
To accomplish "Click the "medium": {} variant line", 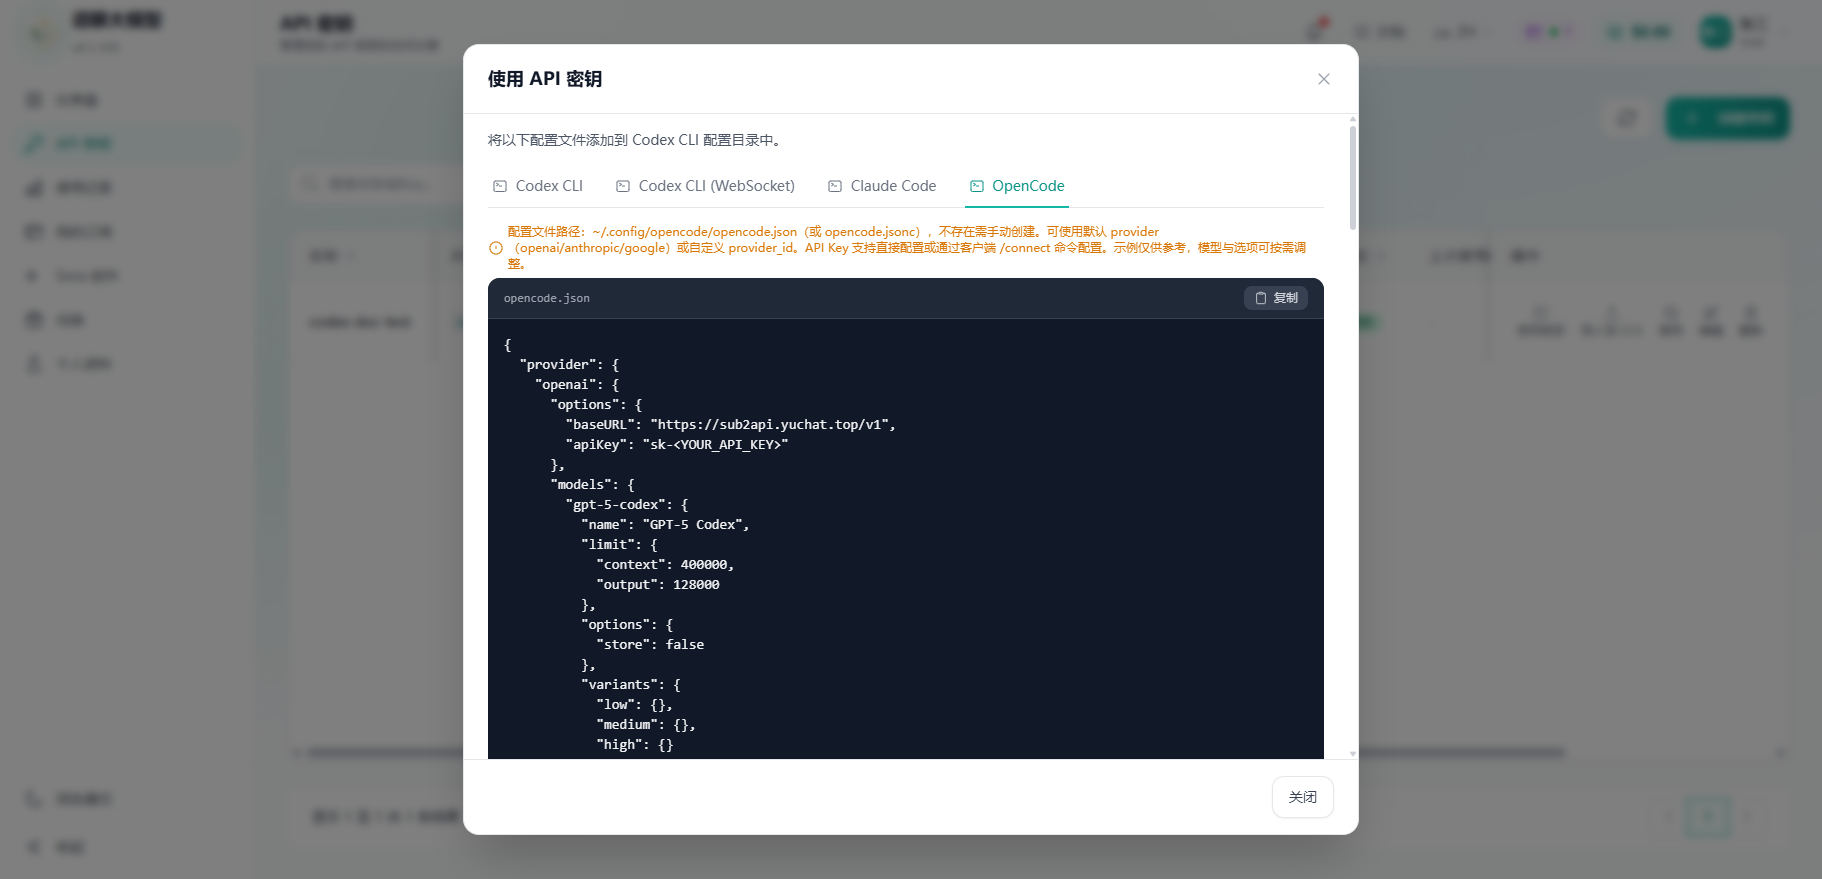I will (x=646, y=724).
